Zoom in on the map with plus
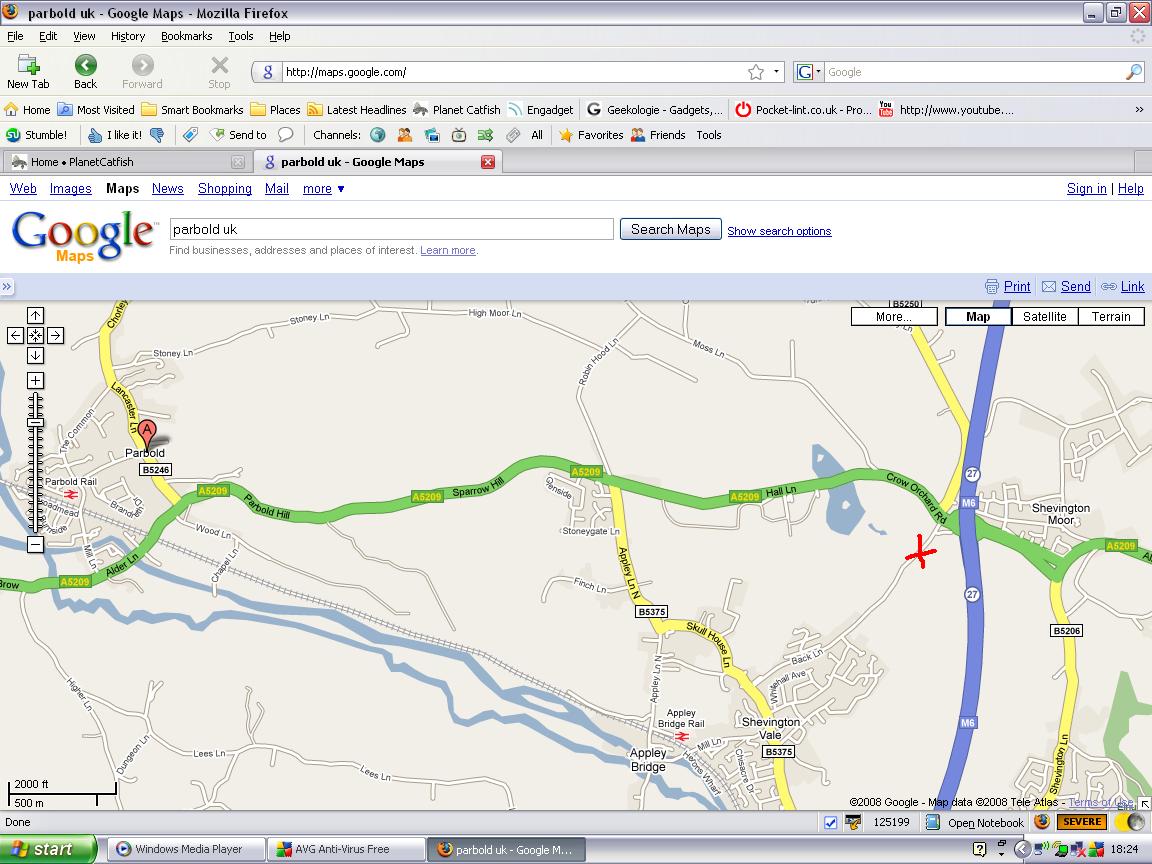The width and height of the screenshot is (1152, 864). click(x=35, y=381)
